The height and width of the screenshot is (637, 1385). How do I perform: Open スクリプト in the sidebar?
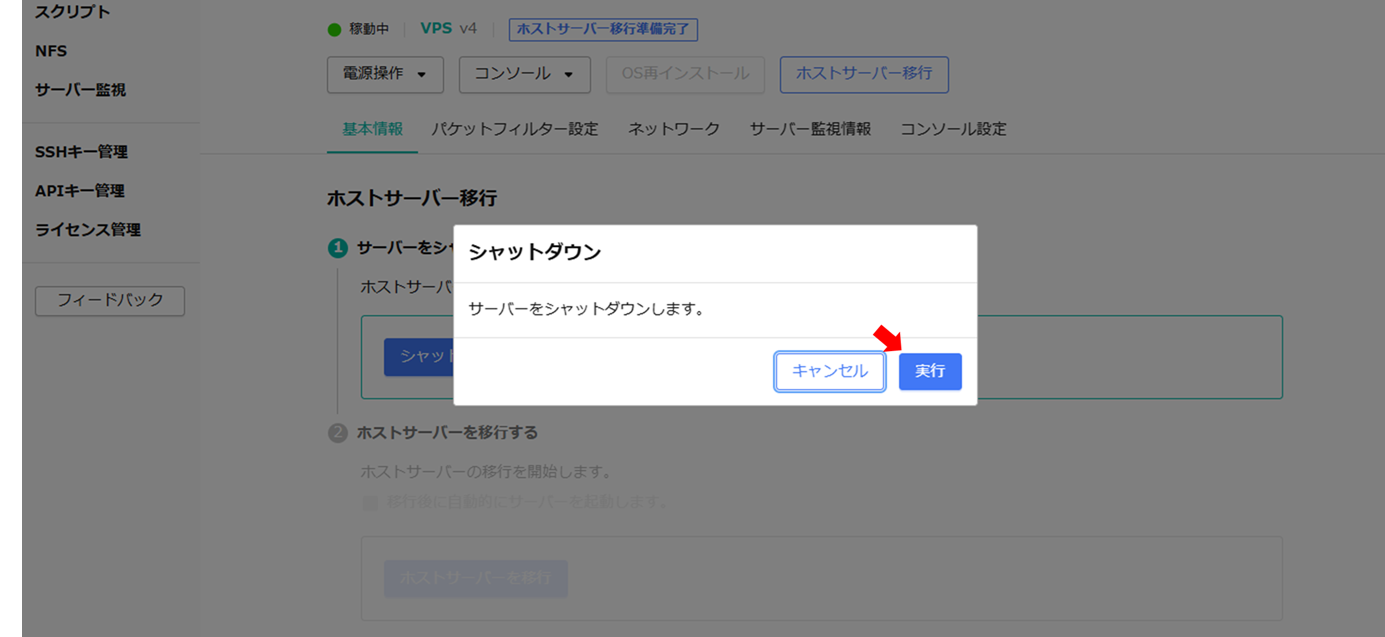click(73, 12)
